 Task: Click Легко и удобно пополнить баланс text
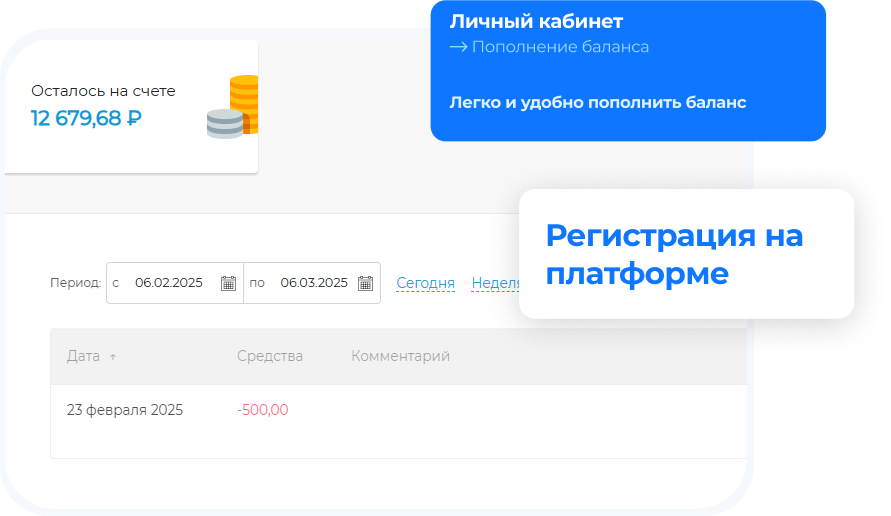pyautogui.click(x=598, y=102)
